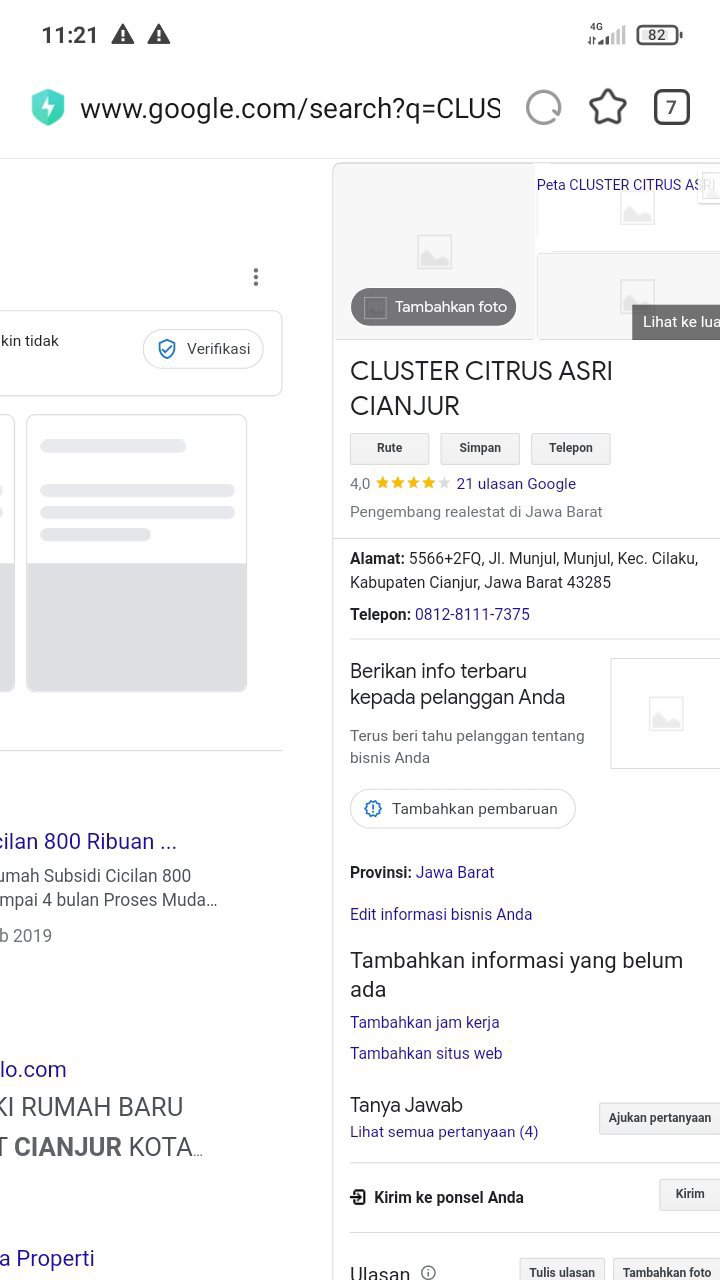Tap the Kirim ke ponsel icon

click(x=358, y=1197)
